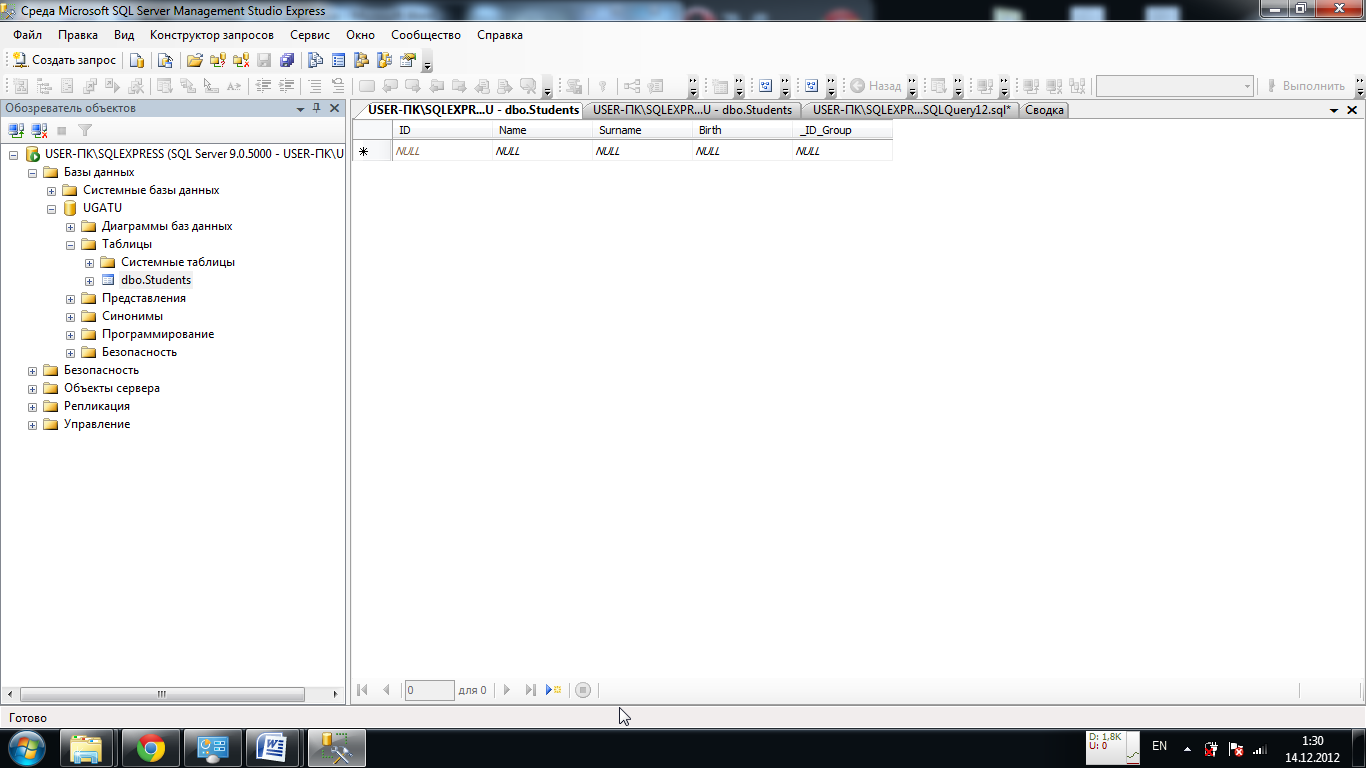This screenshot has width=1366, height=768.
Task: Open Microsoft Word from the taskbar
Action: [x=273, y=748]
